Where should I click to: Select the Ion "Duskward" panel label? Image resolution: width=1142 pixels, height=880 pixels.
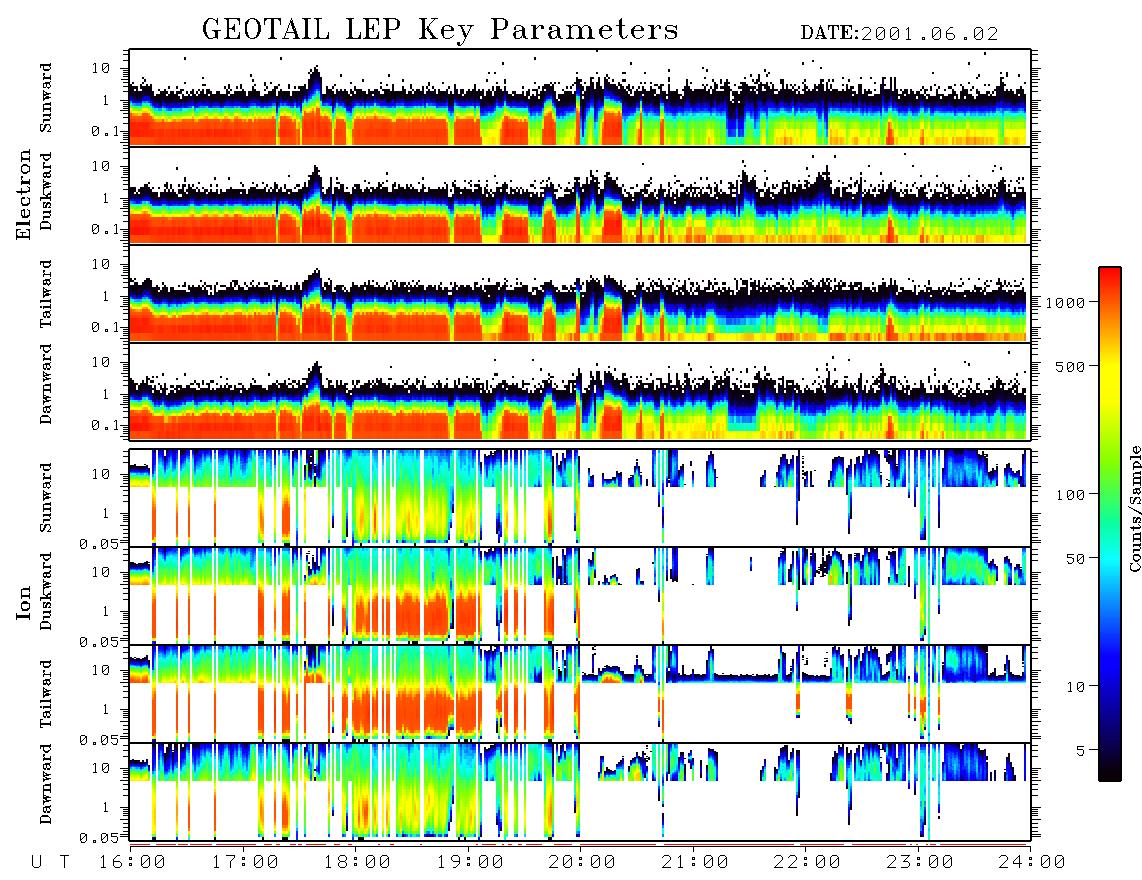coord(46,591)
